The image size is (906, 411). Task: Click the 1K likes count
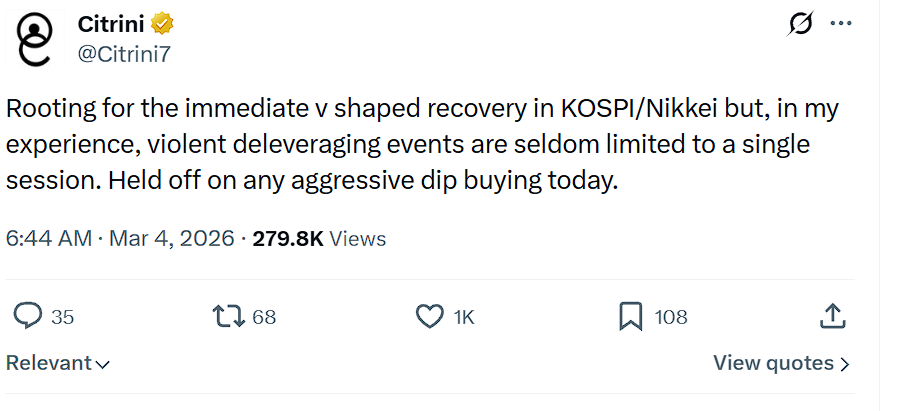[464, 317]
